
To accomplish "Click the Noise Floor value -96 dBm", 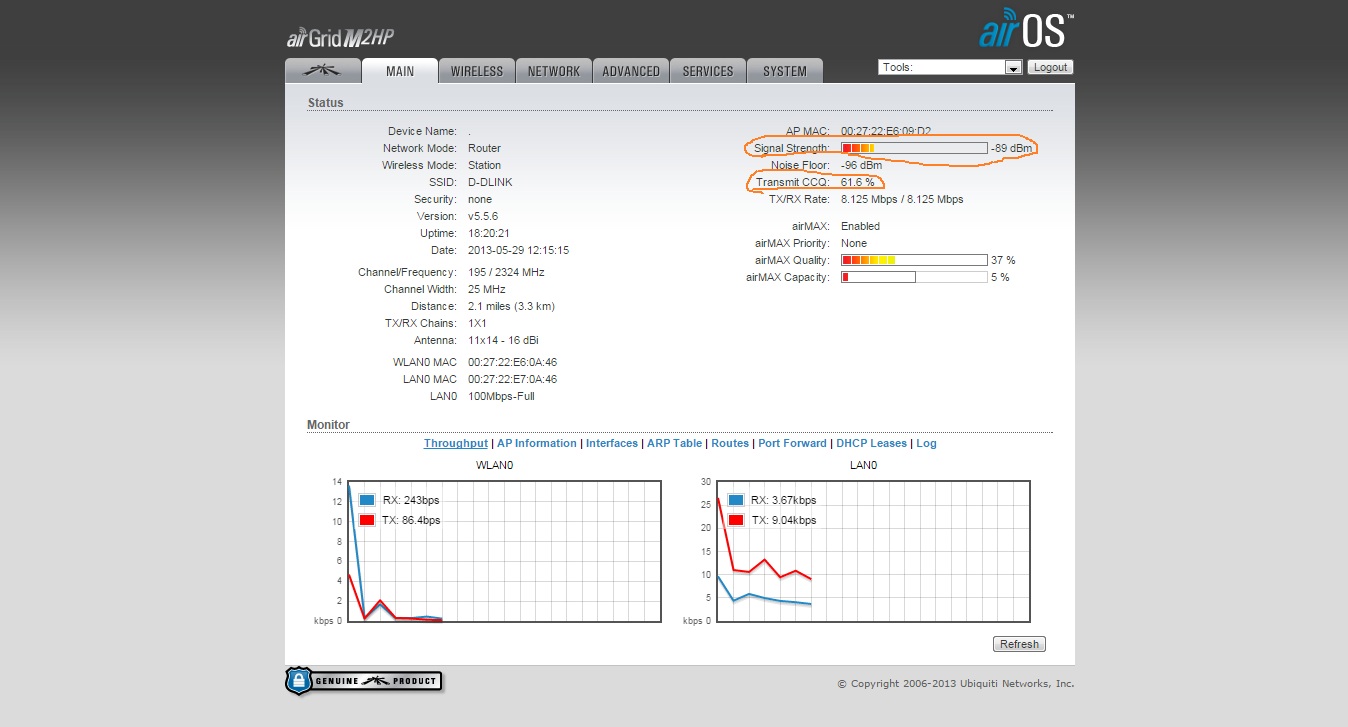I will (862, 165).
